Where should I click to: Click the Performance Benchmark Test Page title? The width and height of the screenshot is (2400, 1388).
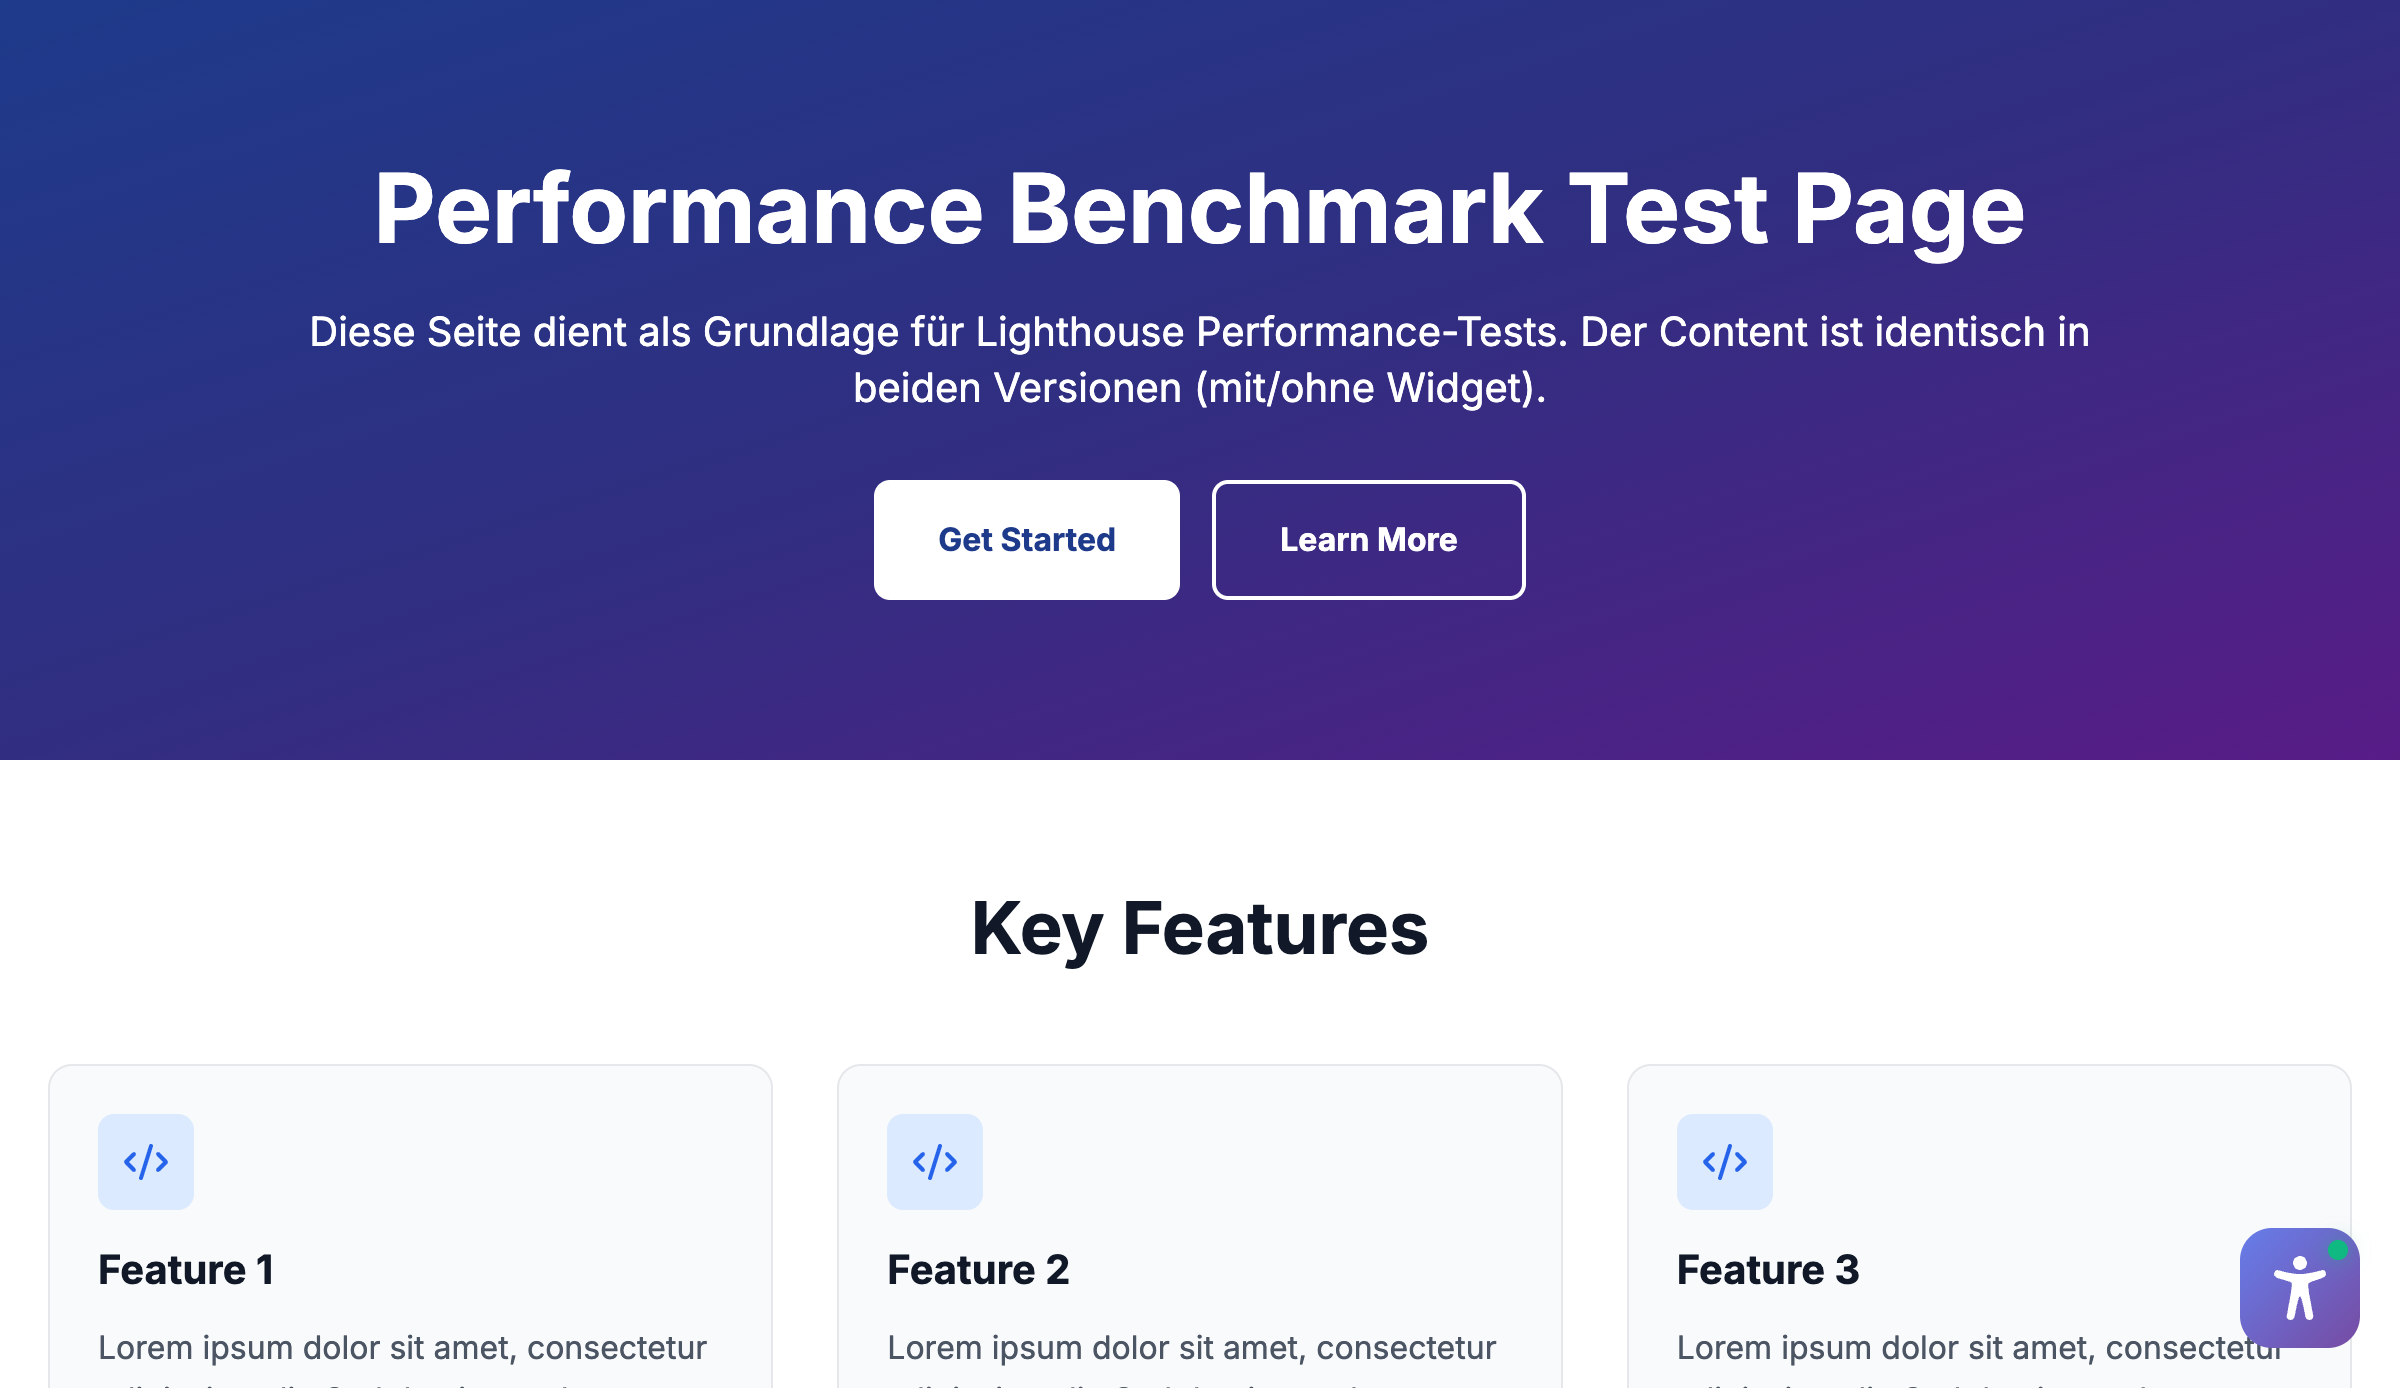click(x=1199, y=209)
